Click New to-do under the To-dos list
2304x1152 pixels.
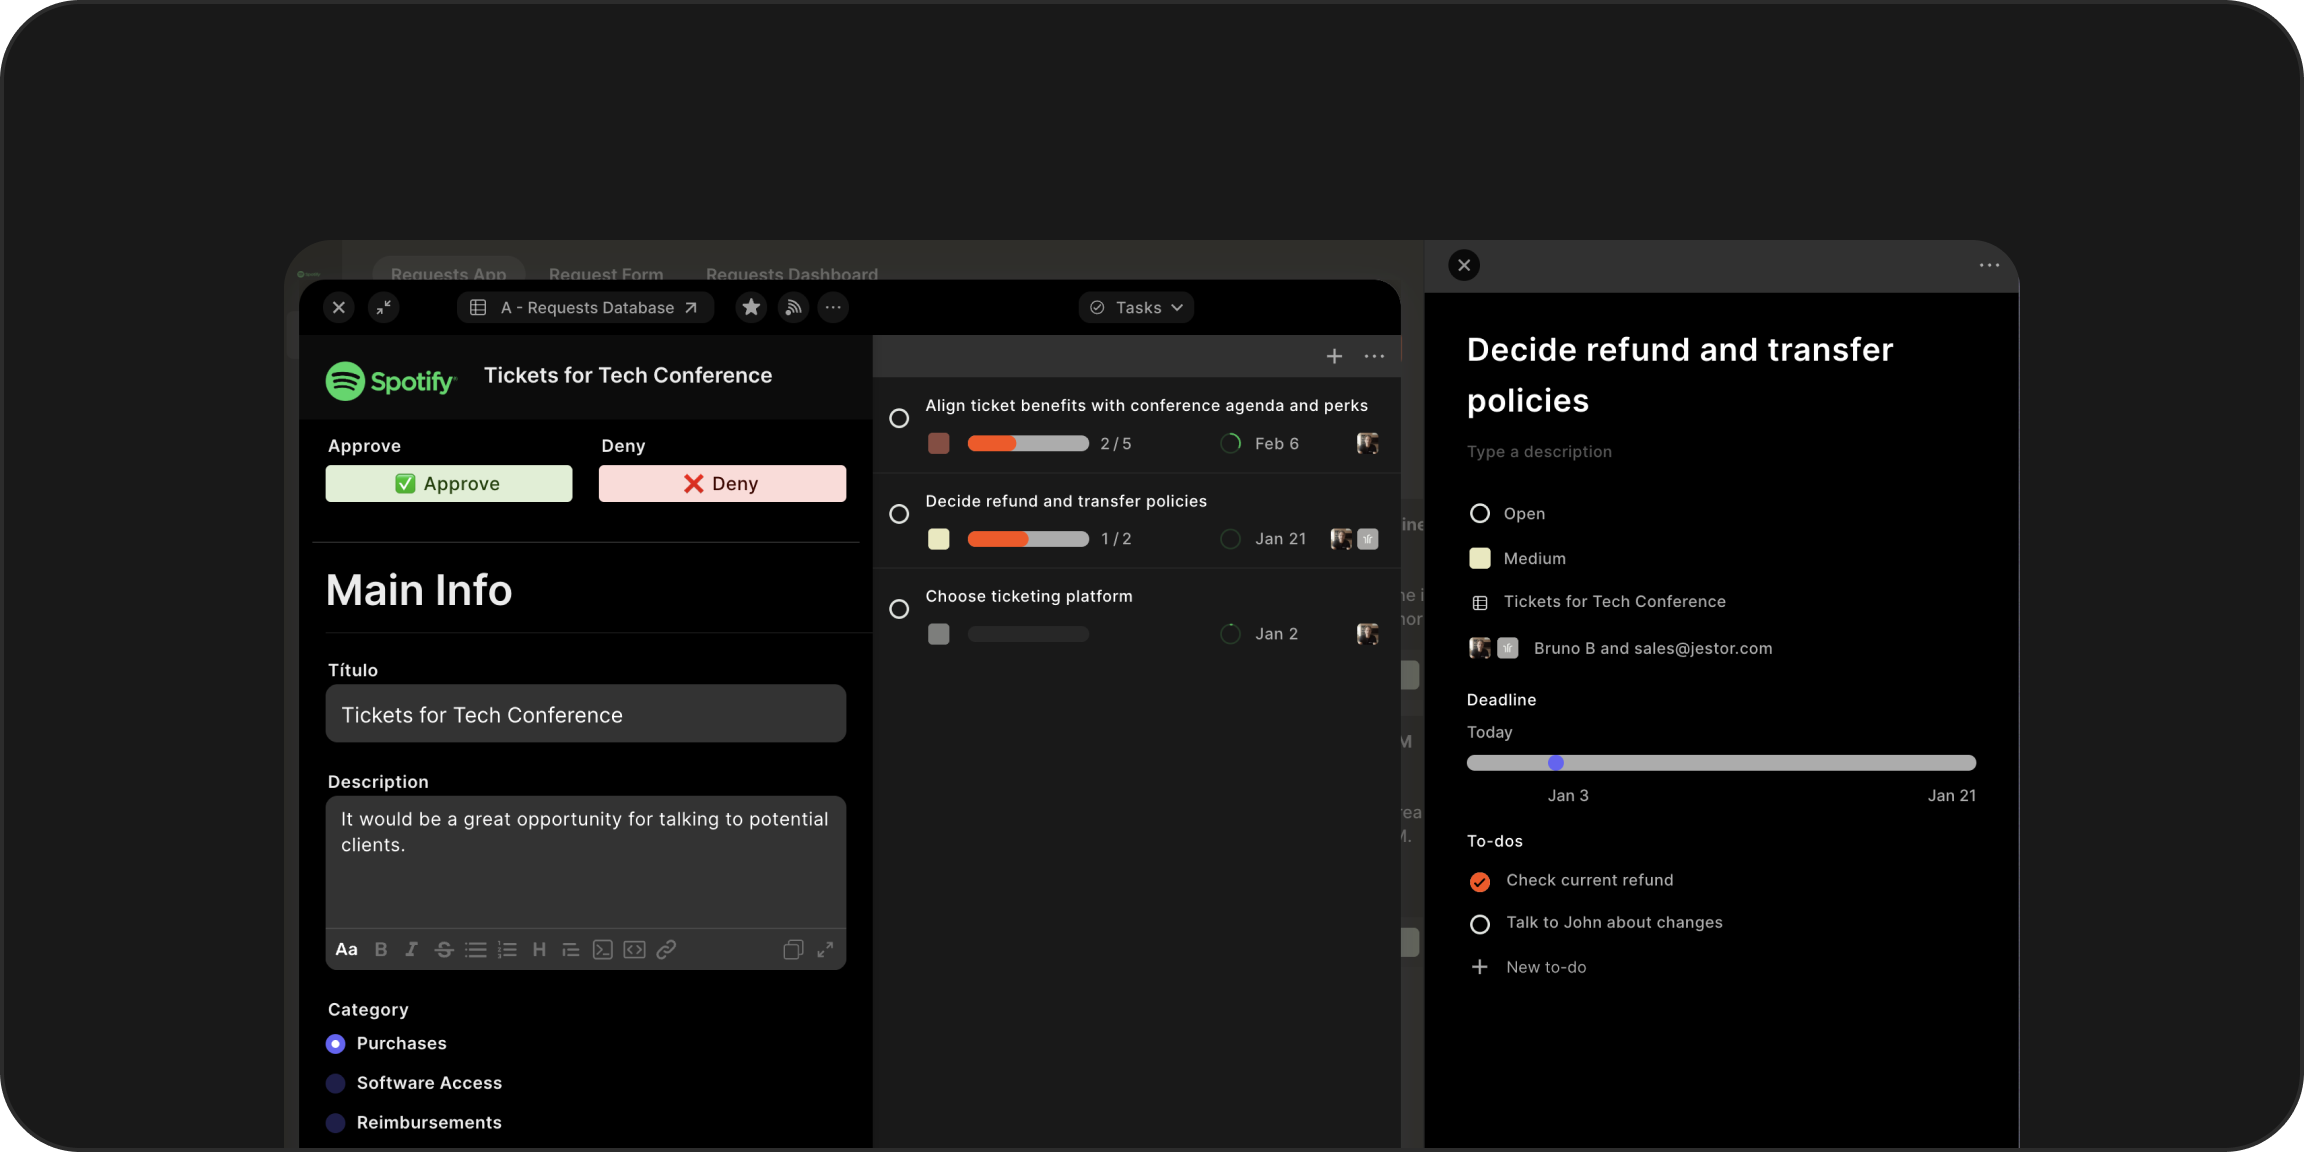coord(1529,966)
